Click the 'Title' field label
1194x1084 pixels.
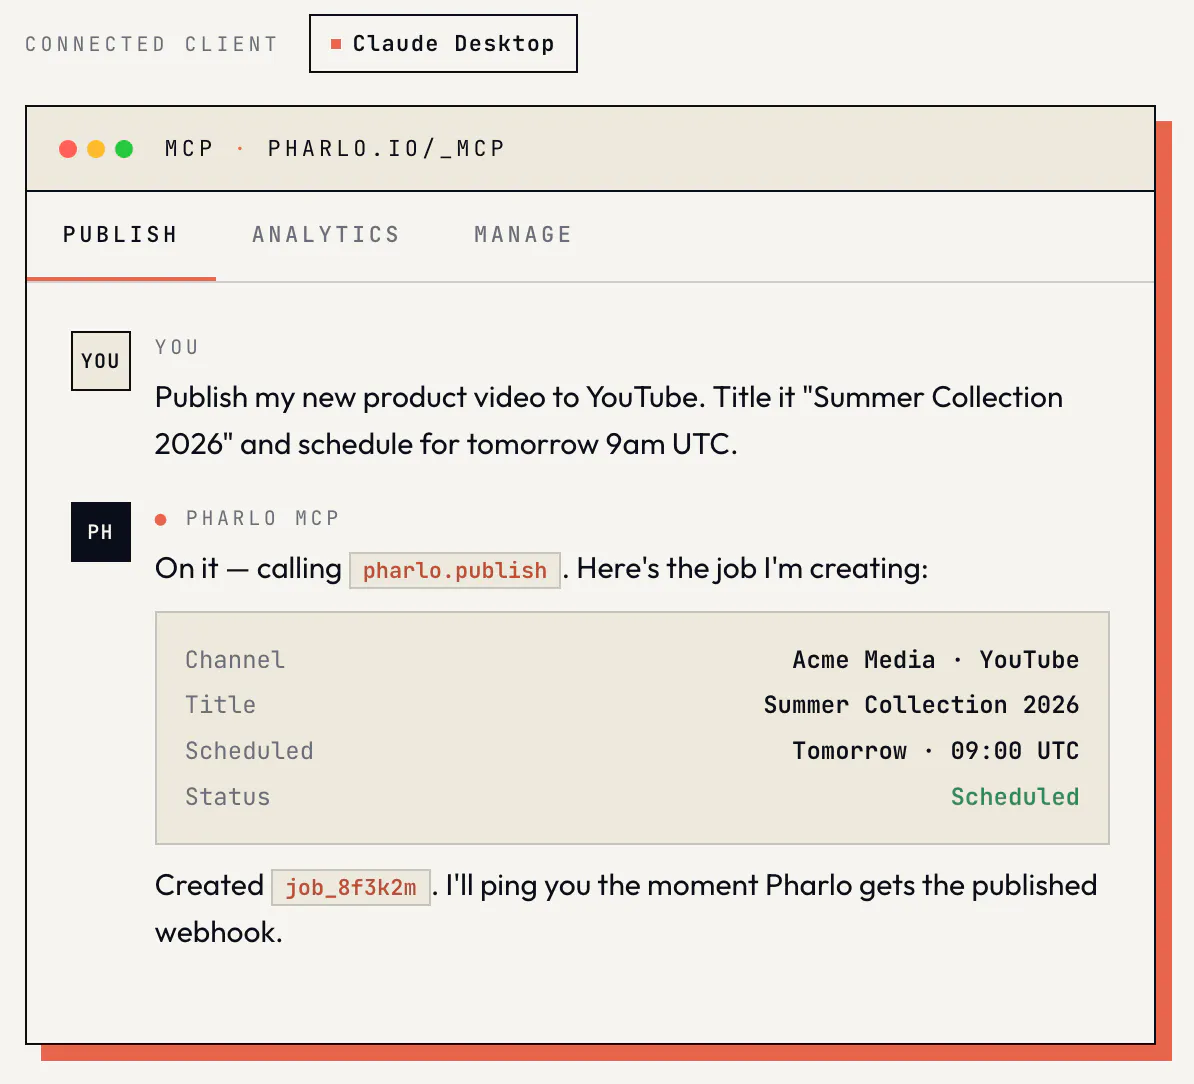tap(221, 705)
